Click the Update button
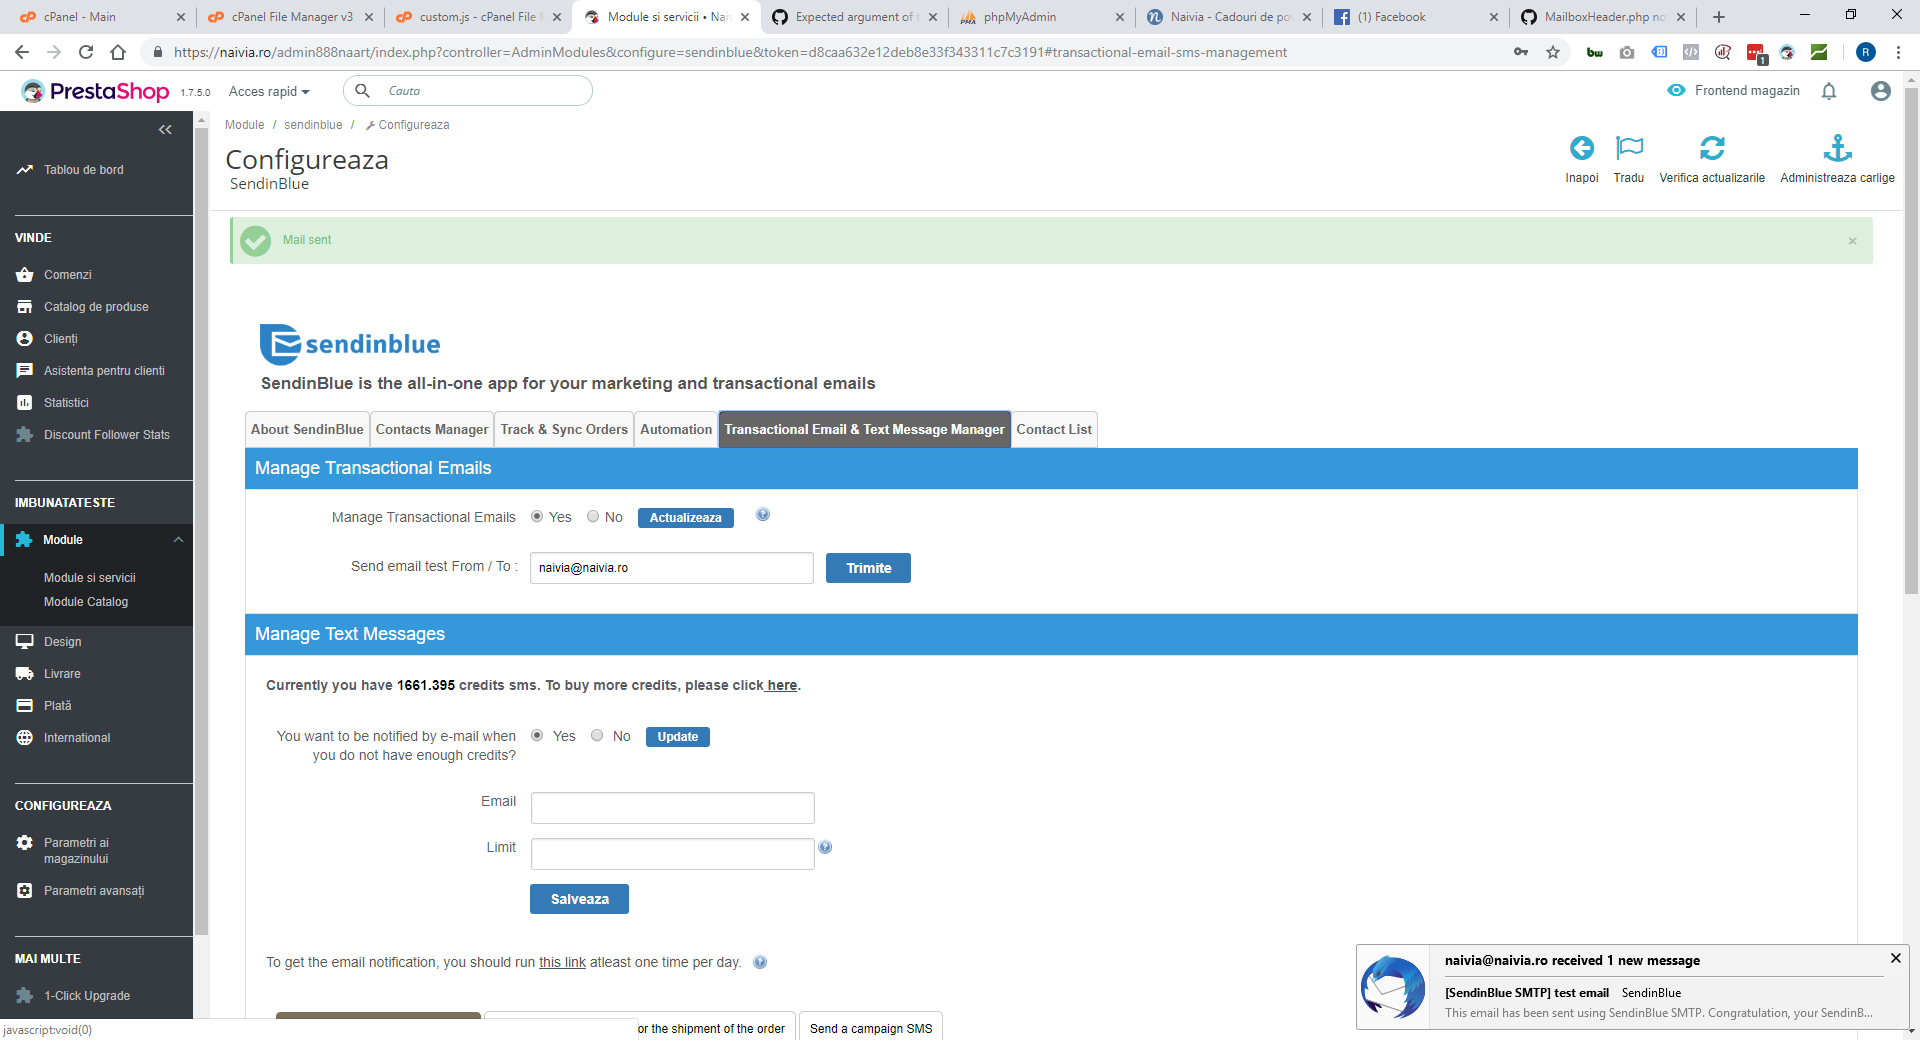Viewport: 1920px width, 1040px height. (x=678, y=737)
